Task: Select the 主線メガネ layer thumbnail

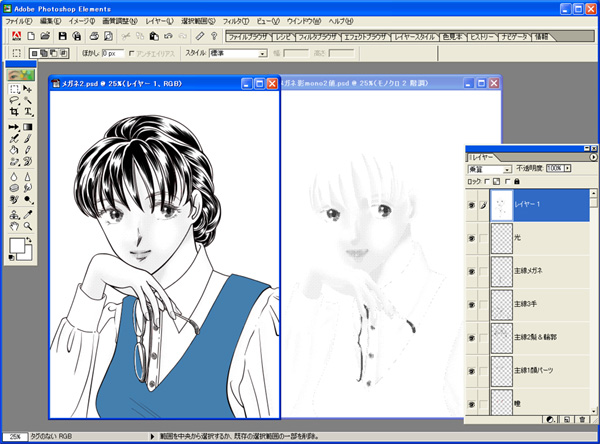Action: 501,271
